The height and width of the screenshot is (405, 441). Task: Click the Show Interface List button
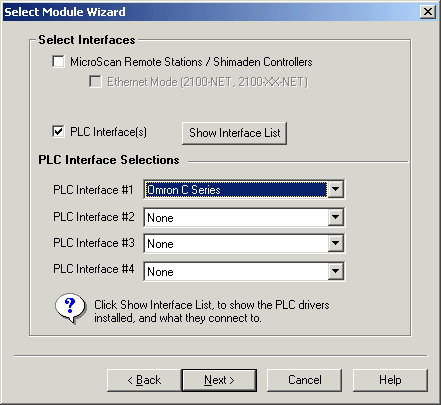(234, 133)
